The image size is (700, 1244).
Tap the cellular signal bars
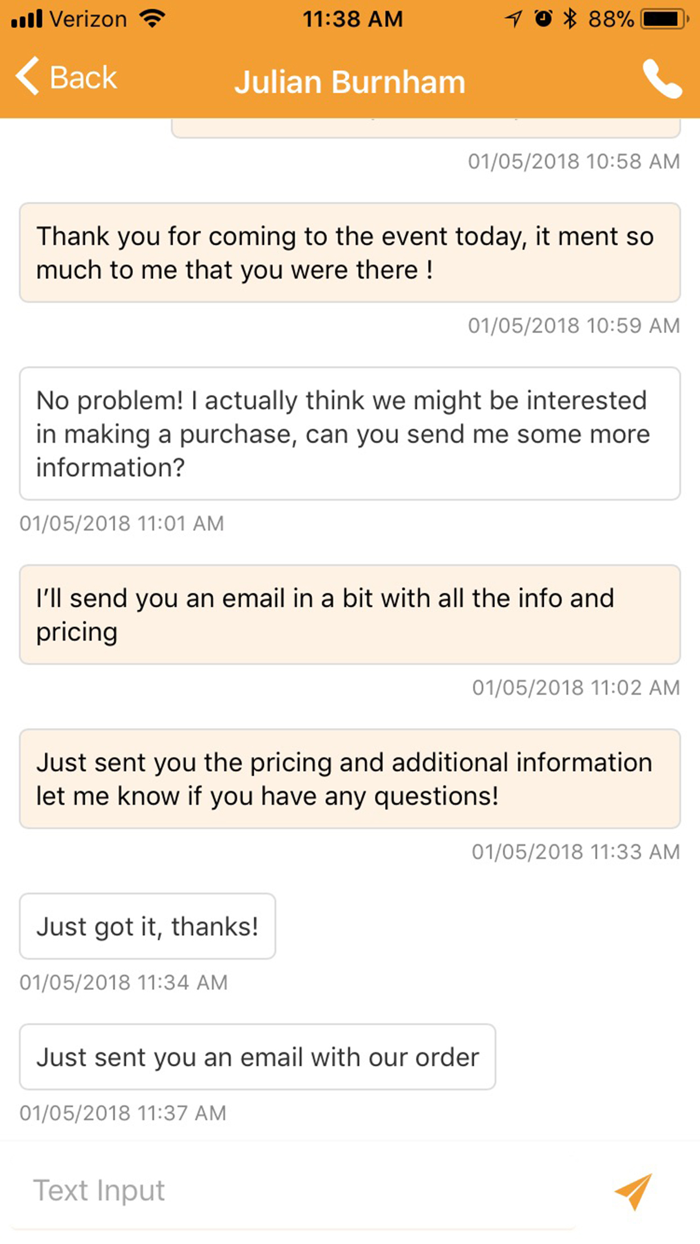click(27, 19)
